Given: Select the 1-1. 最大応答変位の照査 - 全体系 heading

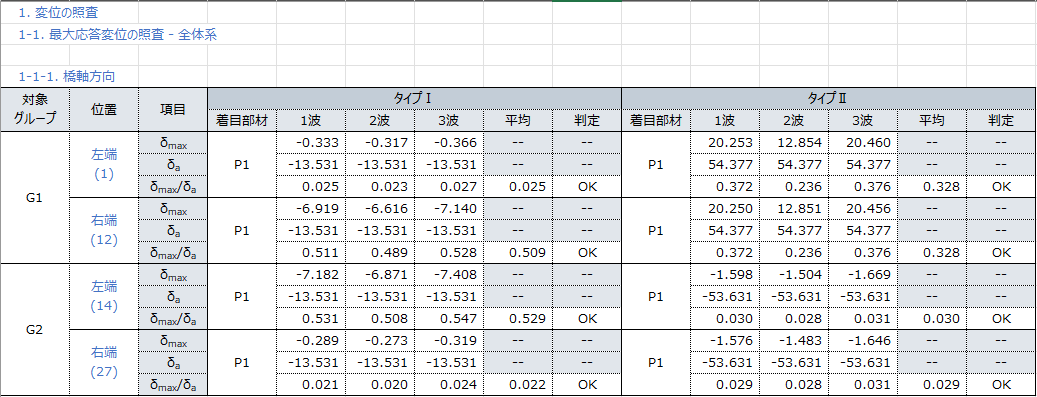Looking at the screenshot, I should coord(118,35).
